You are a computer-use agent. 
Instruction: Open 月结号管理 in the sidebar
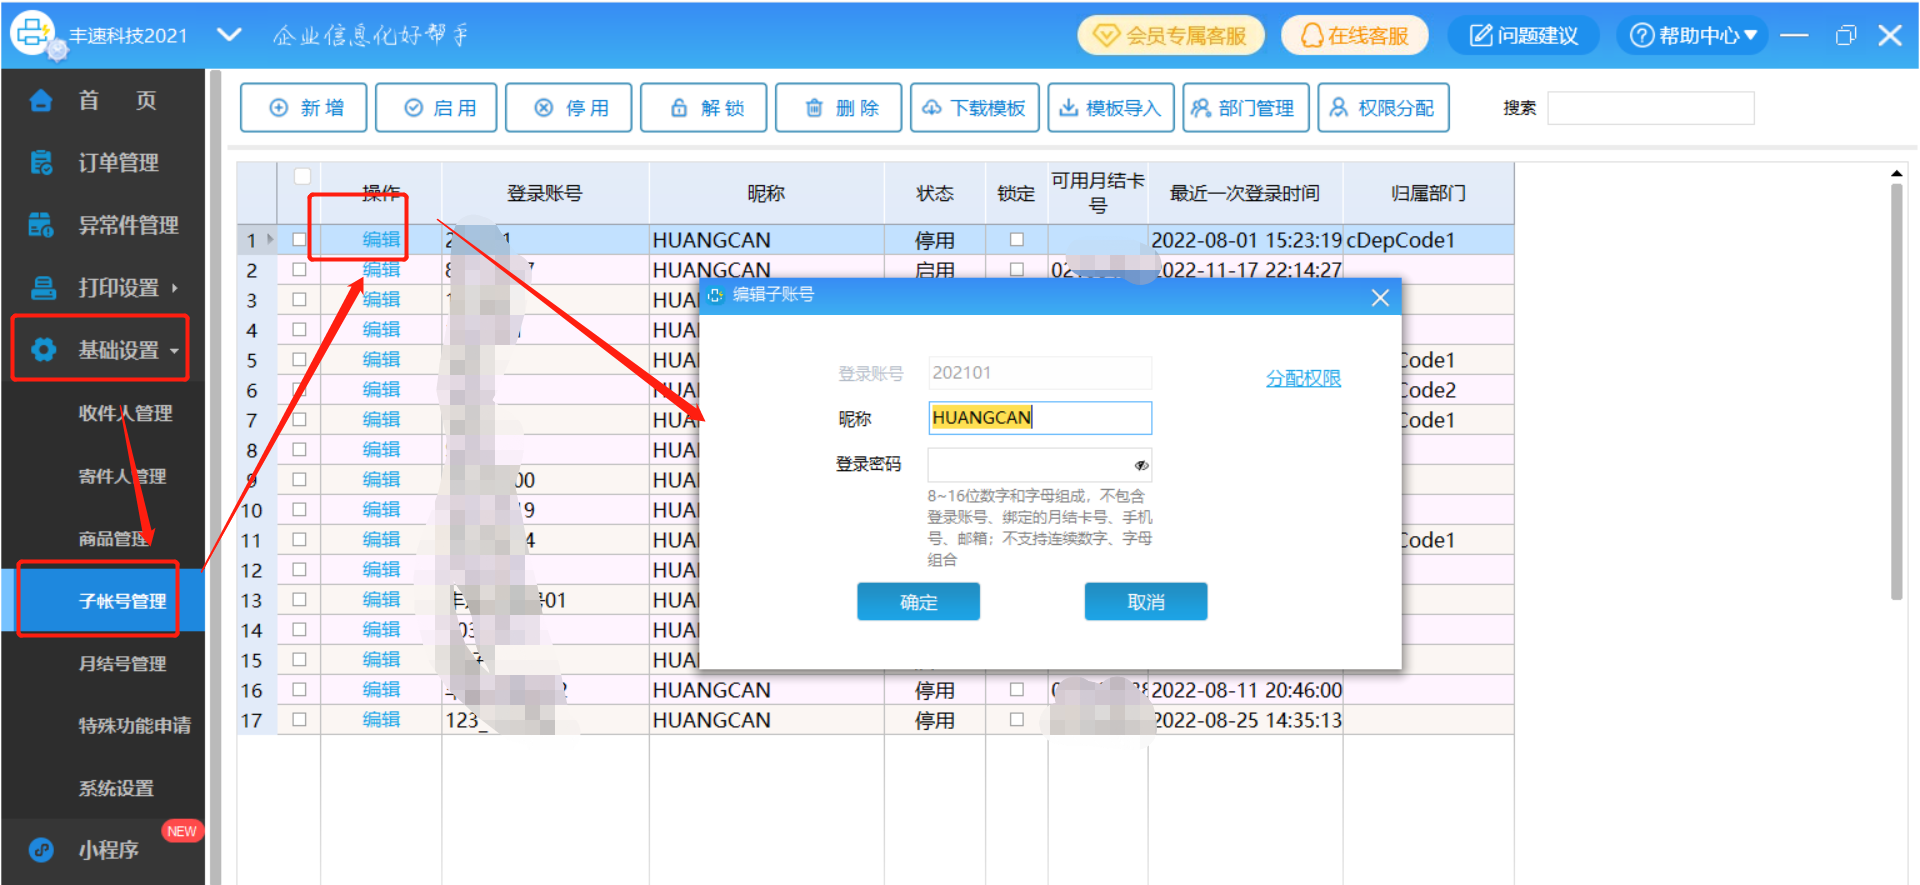tap(122, 664)
